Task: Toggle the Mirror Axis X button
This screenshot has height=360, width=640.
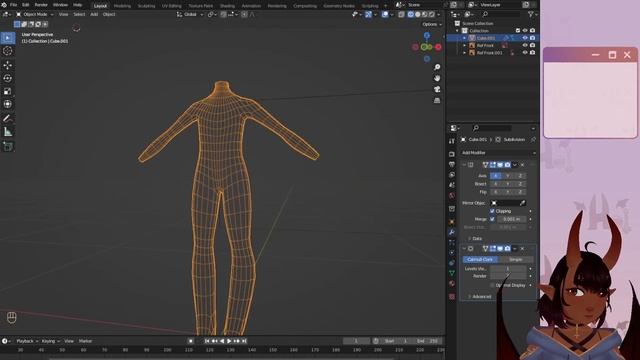Action: (x=496, y=176)
